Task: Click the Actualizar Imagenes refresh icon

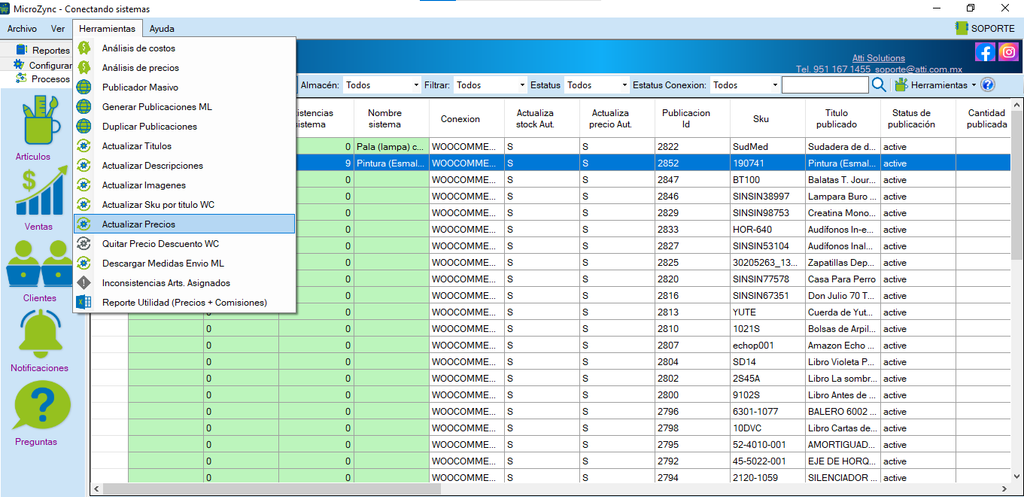Action: pos(84,185)
